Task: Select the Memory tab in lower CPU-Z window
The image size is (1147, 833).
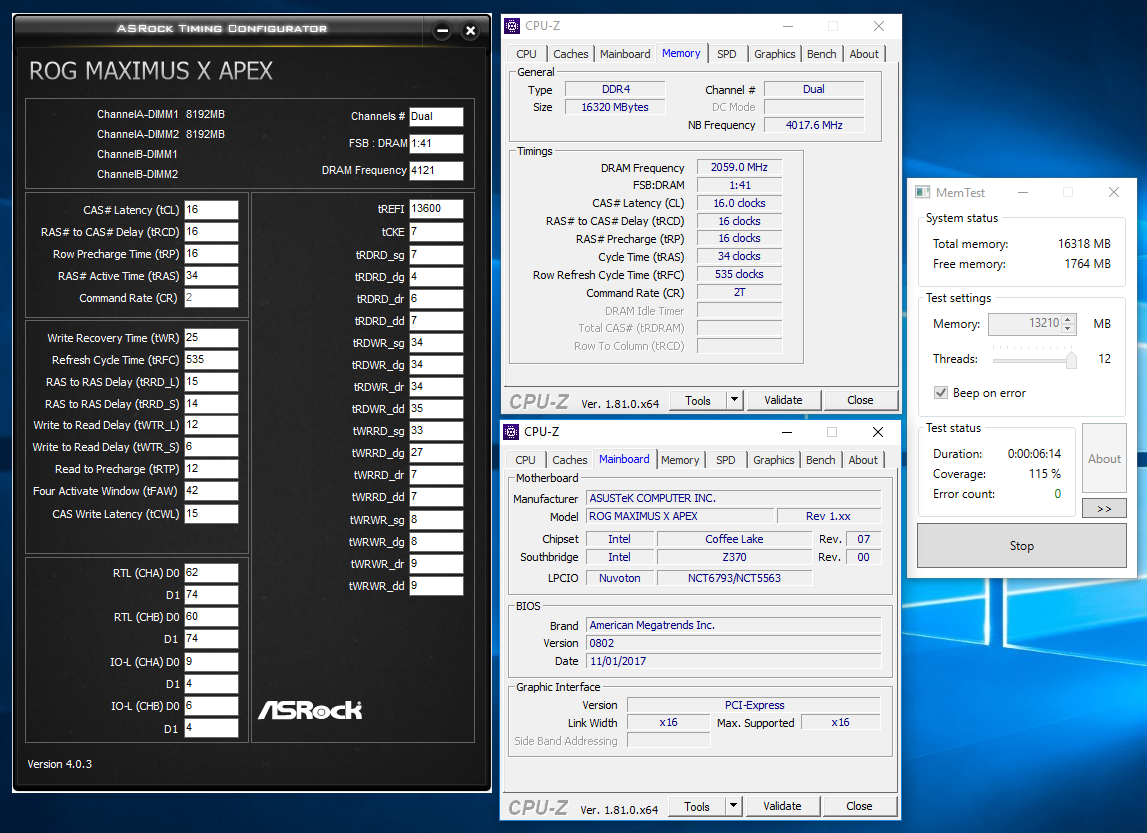Action: (680, 460)
